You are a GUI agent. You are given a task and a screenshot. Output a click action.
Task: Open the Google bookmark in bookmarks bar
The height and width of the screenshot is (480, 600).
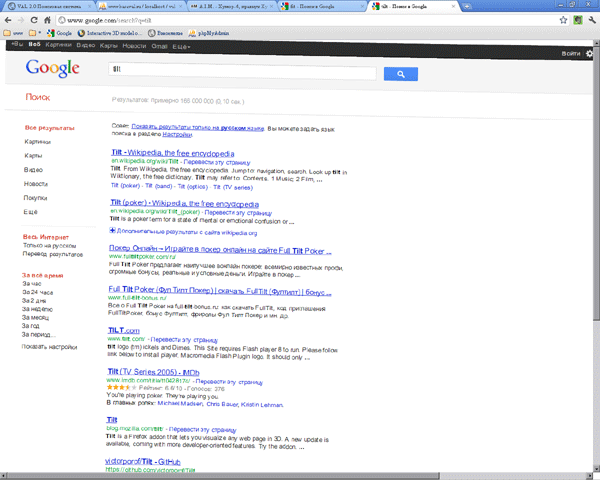tap(59, 33)
